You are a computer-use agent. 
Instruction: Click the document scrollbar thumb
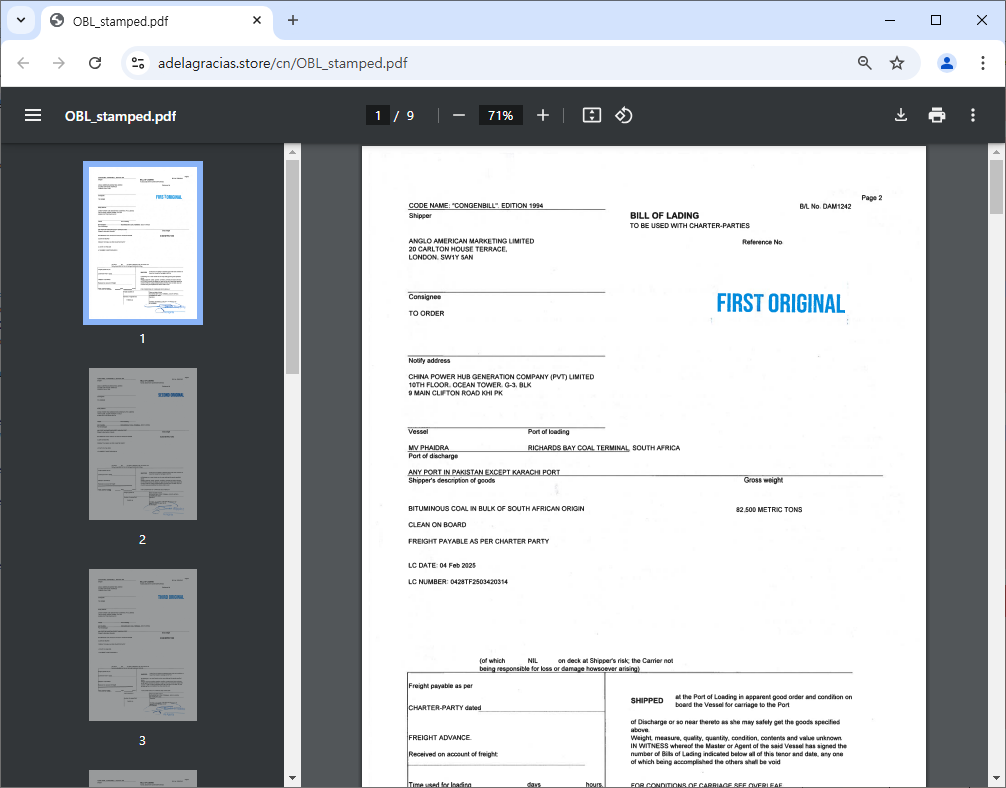coord(996,187)
